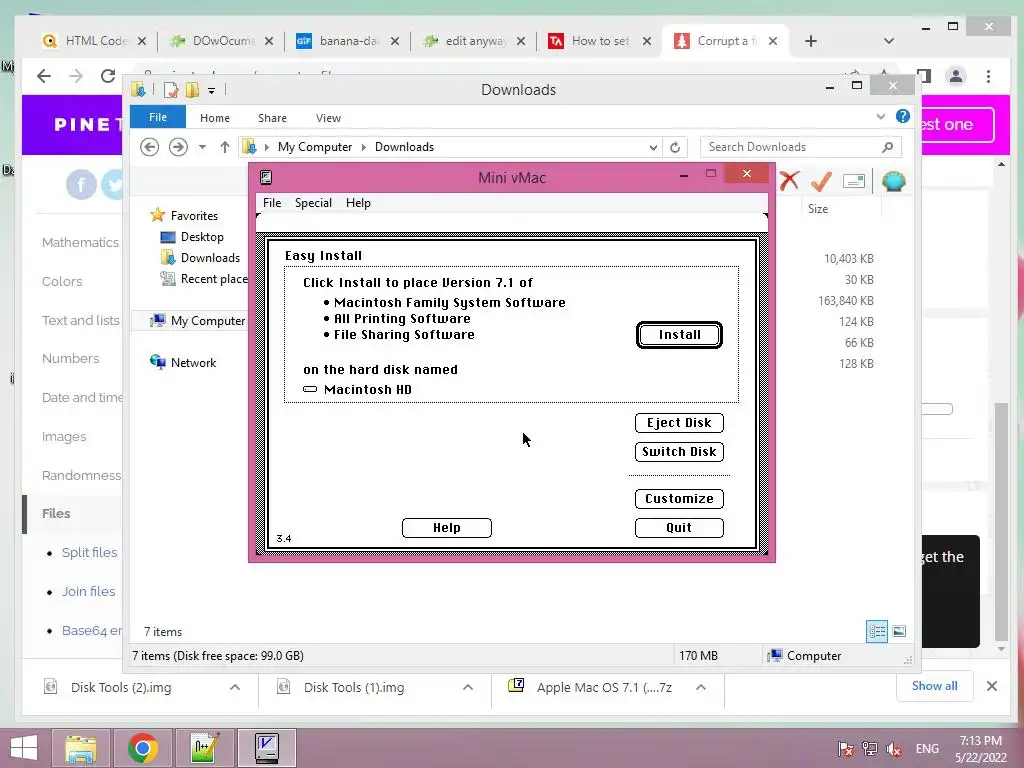Switch to the HTML Code browser tab
1024x768 pixels.
point(95,40)
